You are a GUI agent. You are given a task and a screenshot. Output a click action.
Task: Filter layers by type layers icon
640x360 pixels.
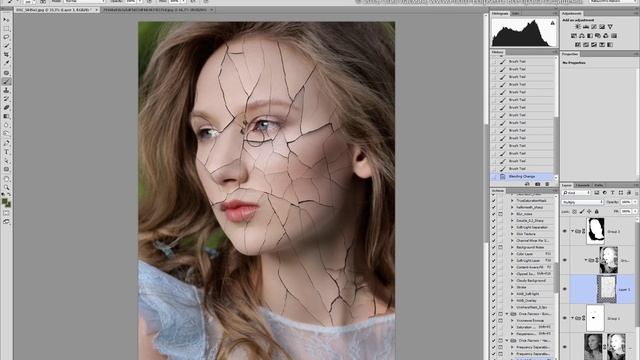[613, 193]
